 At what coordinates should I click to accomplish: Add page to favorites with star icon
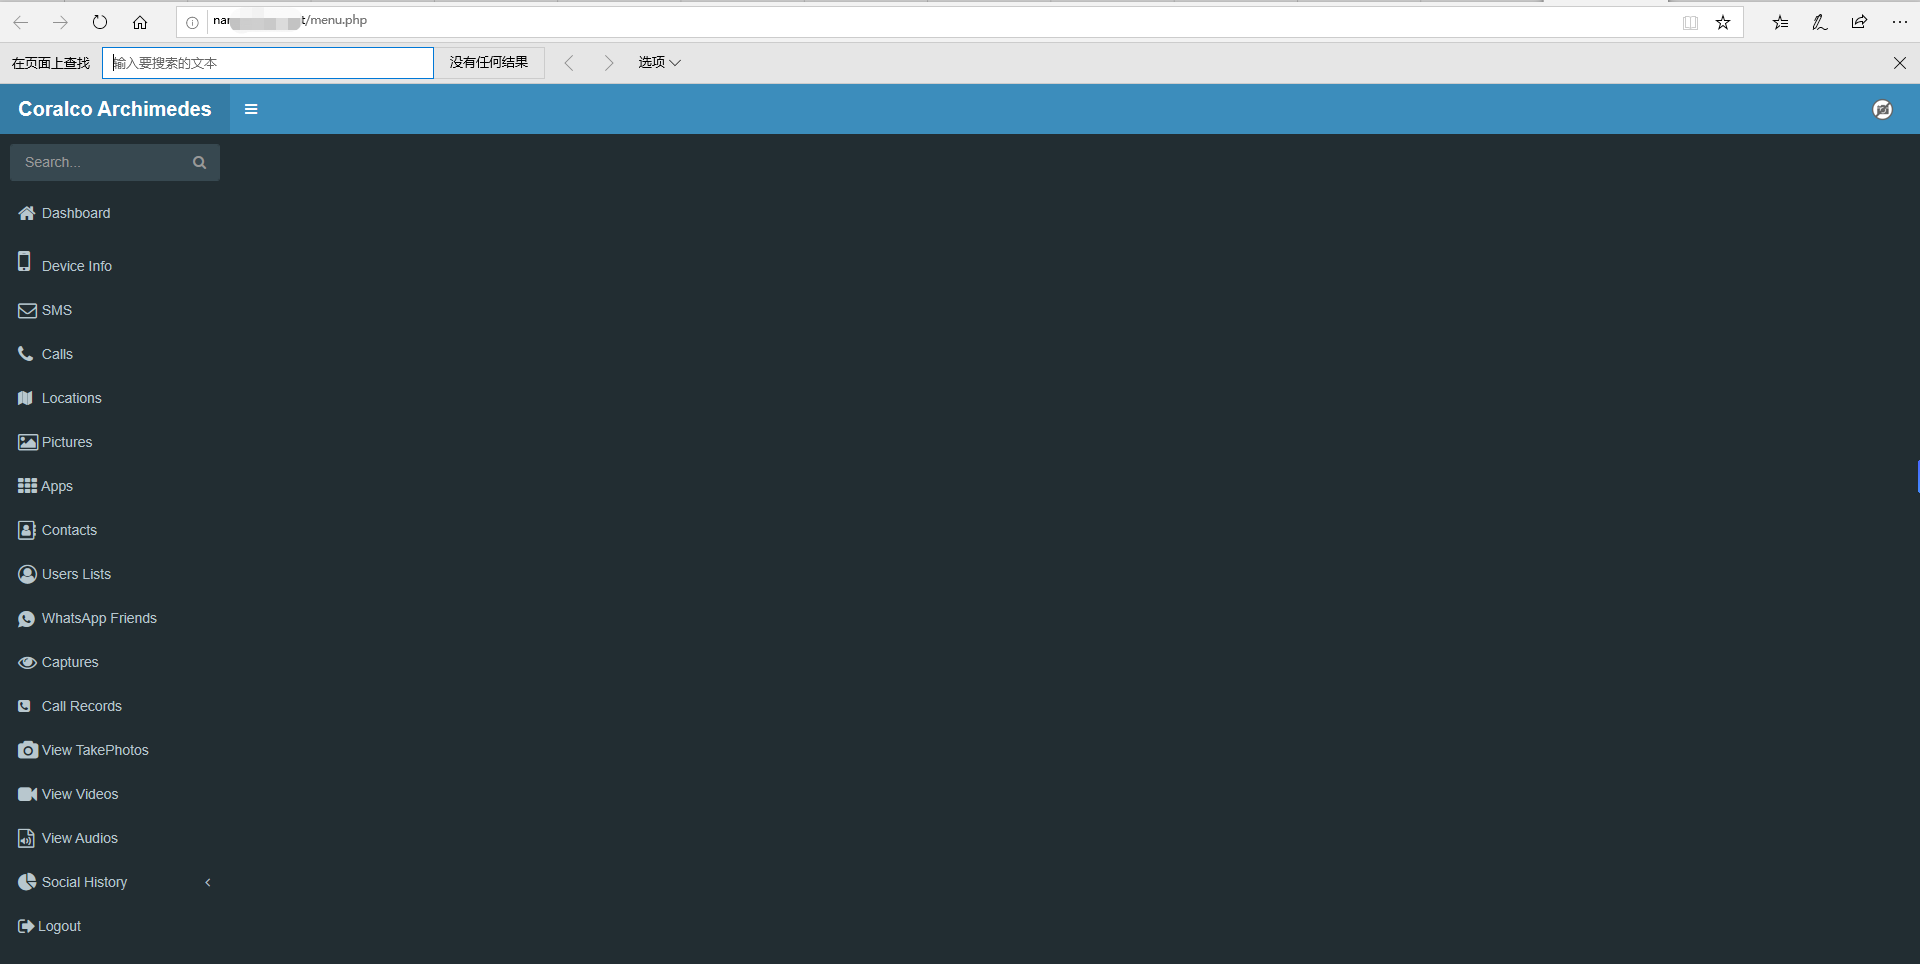pos(1723,22)
